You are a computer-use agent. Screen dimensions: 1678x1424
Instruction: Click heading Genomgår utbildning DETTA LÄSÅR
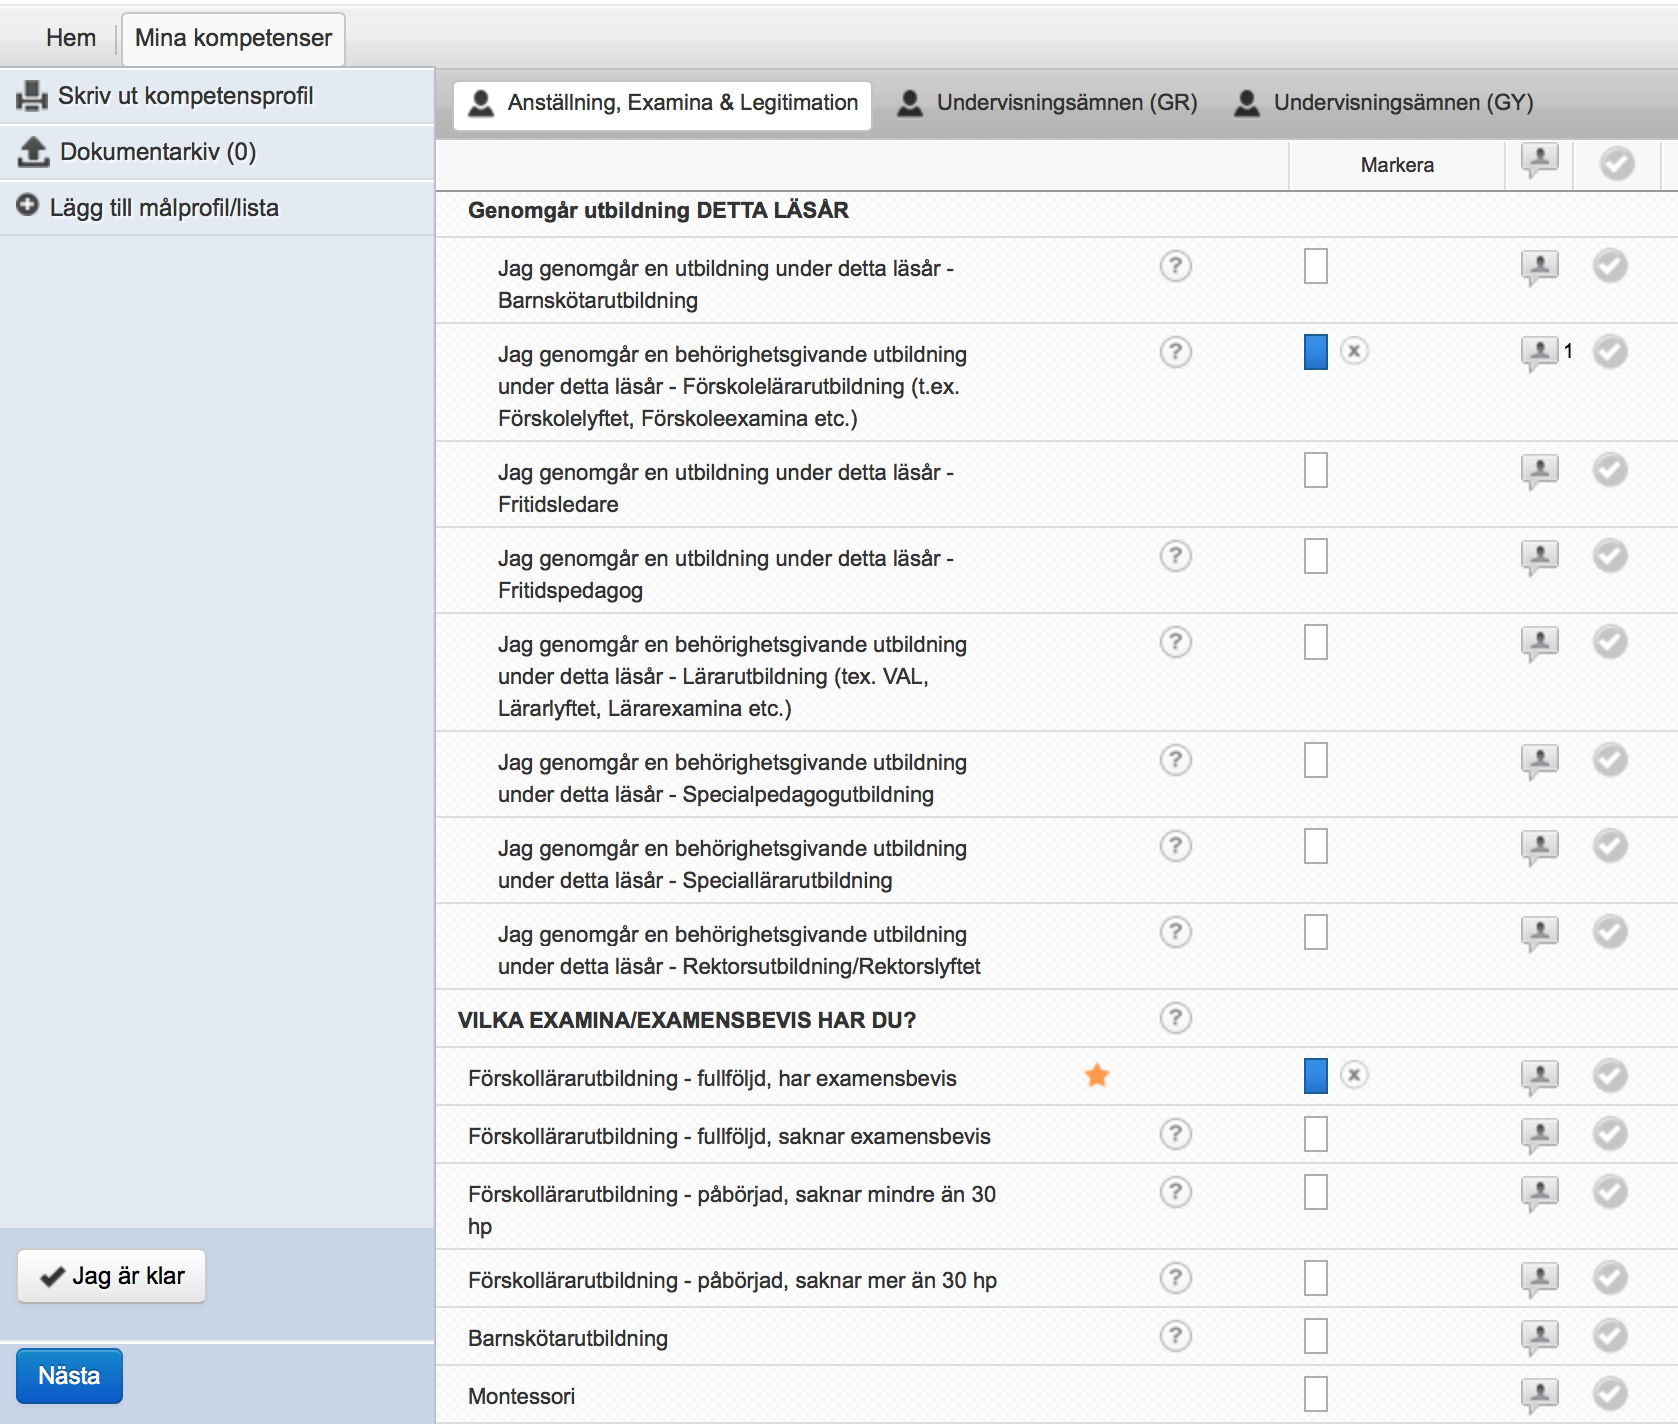[658, 210]
